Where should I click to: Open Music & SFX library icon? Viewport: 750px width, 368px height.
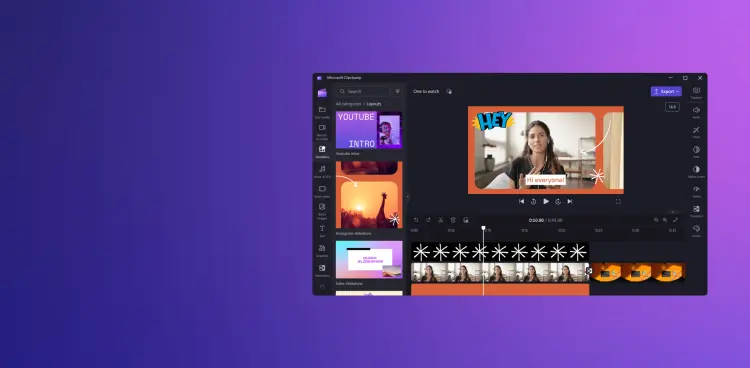pyautogui.click(x=322, y=169)
